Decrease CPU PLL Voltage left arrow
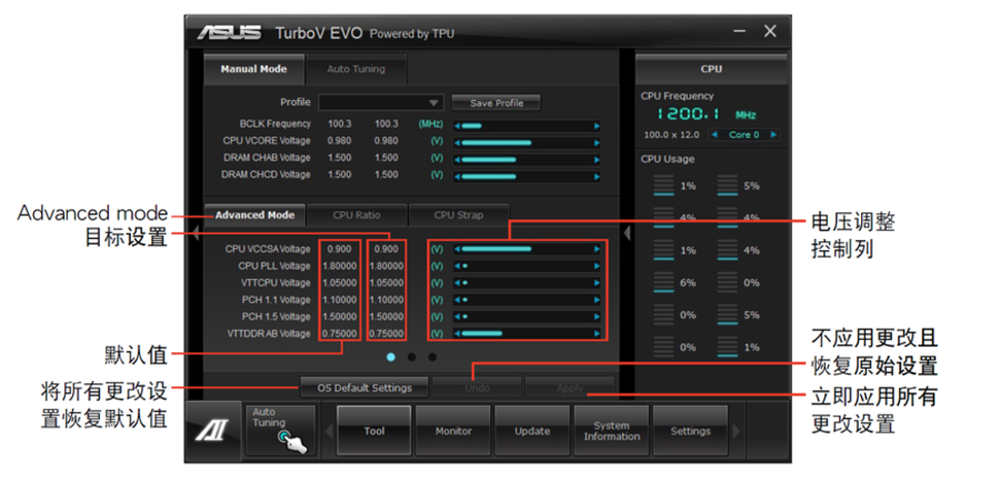 457,266
